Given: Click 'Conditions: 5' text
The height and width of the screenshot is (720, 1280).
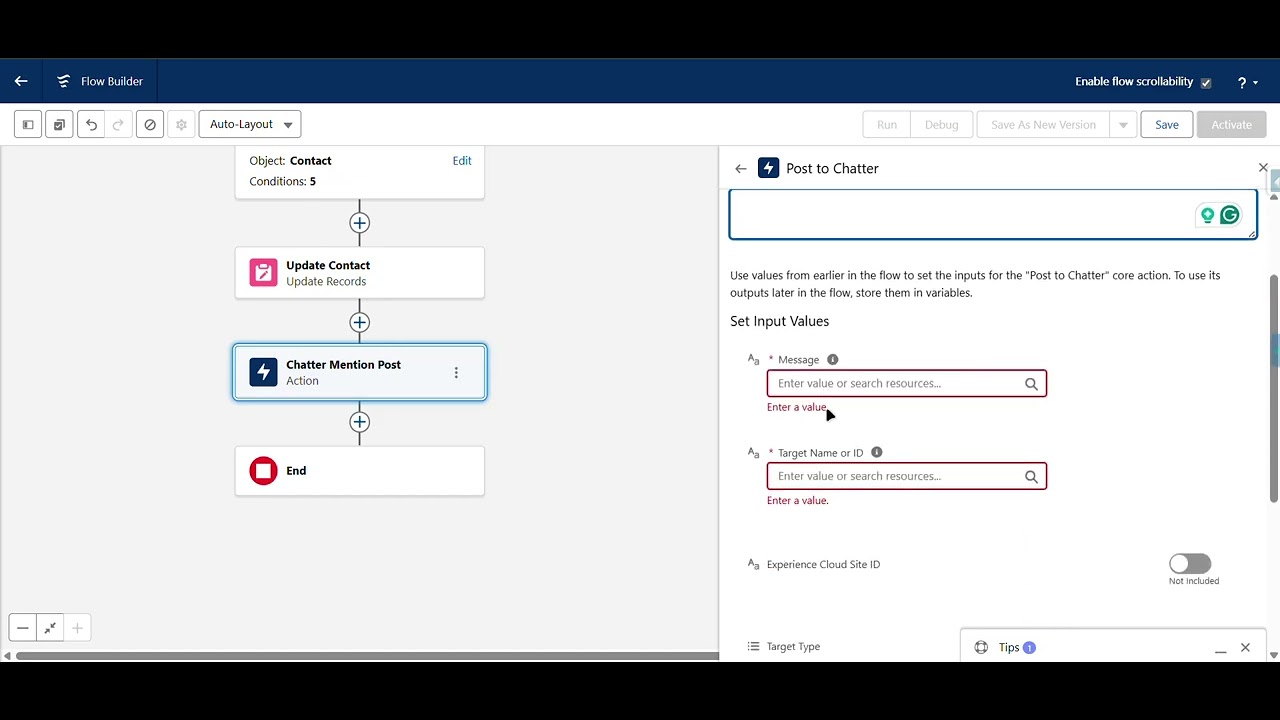Looking at the screenshot, I should [x=282, y=182].
